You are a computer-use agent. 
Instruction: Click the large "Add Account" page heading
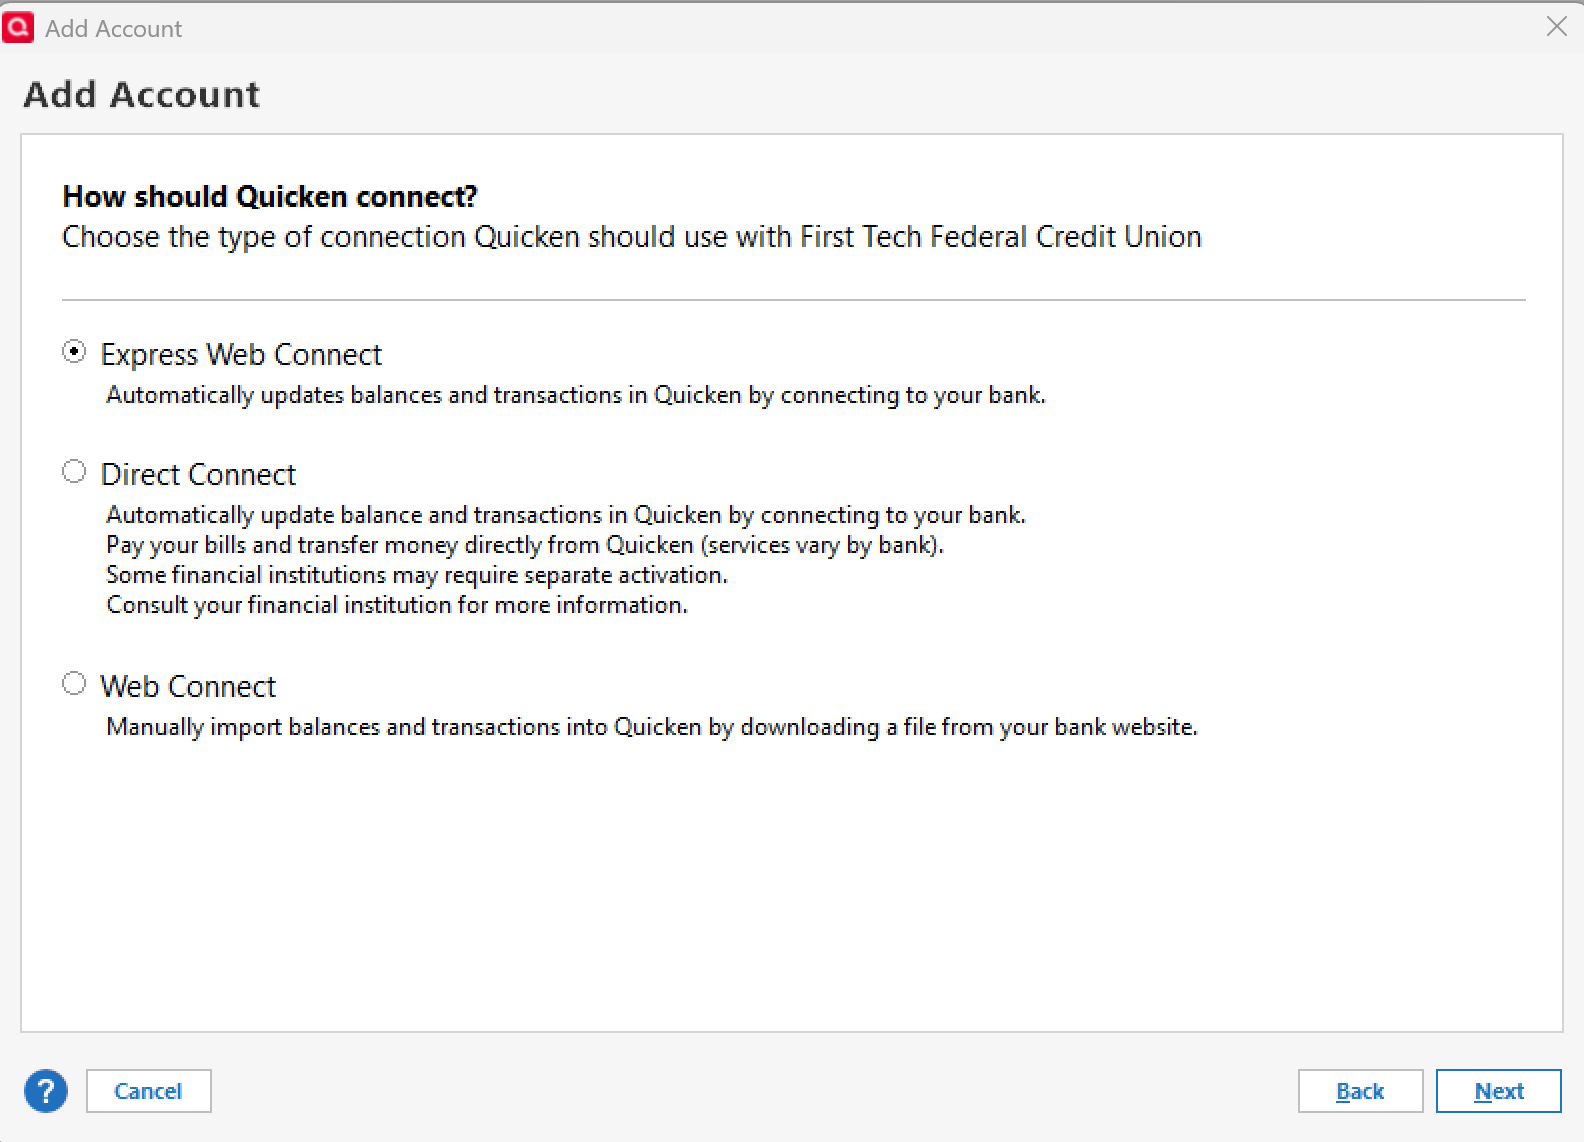pyautogui.click(x=141, y=95)
